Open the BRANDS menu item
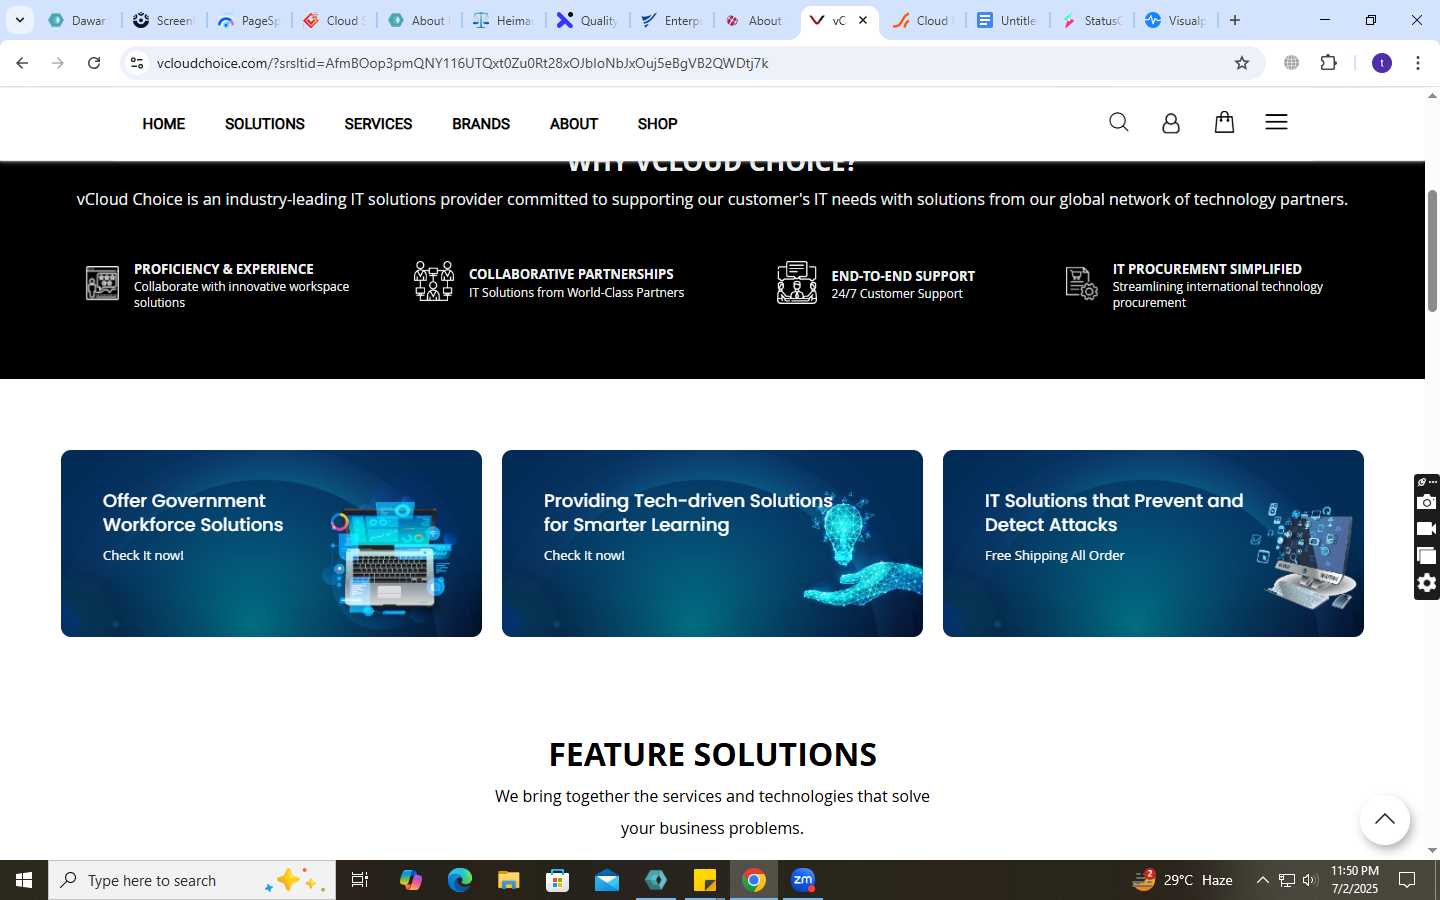The height and width of the screenshot is (900, 1440). pyautogui.click(x=481, y=124)
